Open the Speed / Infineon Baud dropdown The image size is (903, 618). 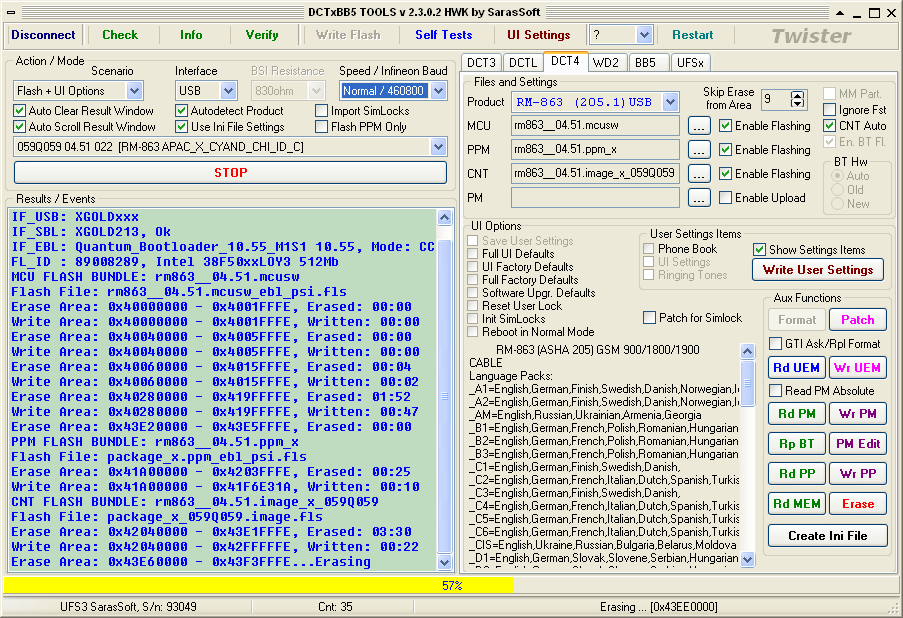point(438,90)
